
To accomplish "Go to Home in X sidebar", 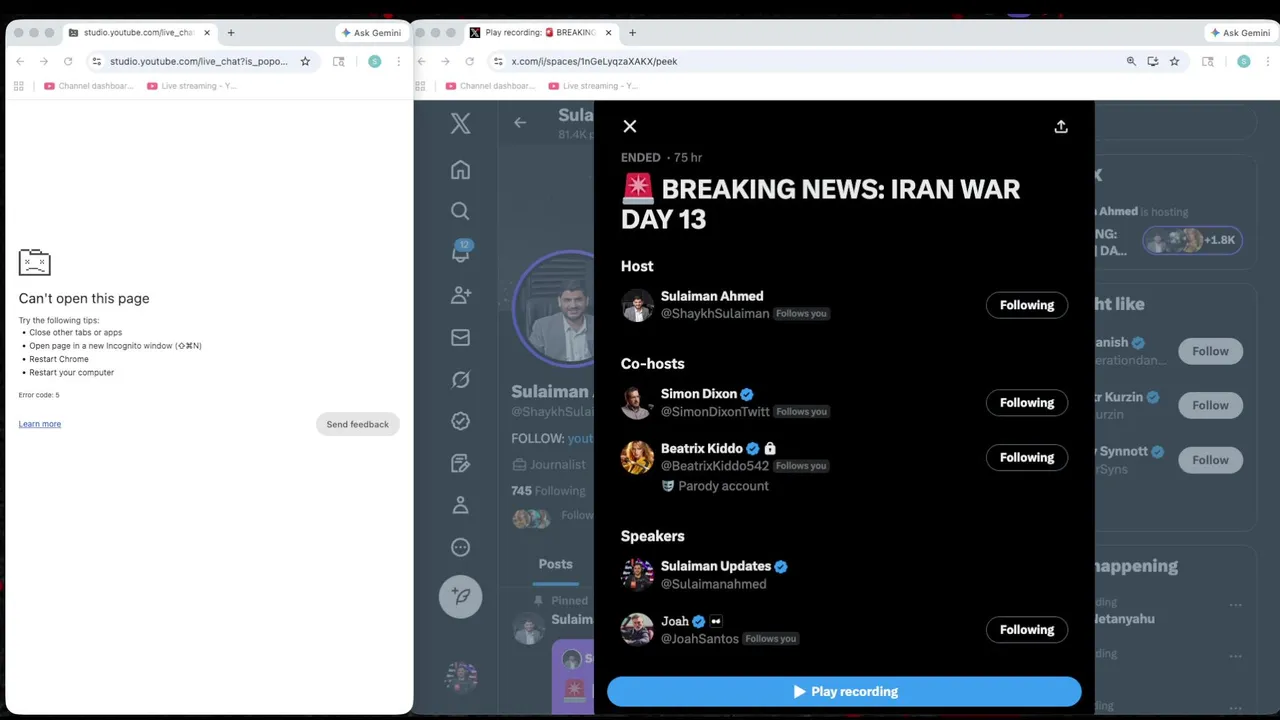I will (x=460, y=170).
